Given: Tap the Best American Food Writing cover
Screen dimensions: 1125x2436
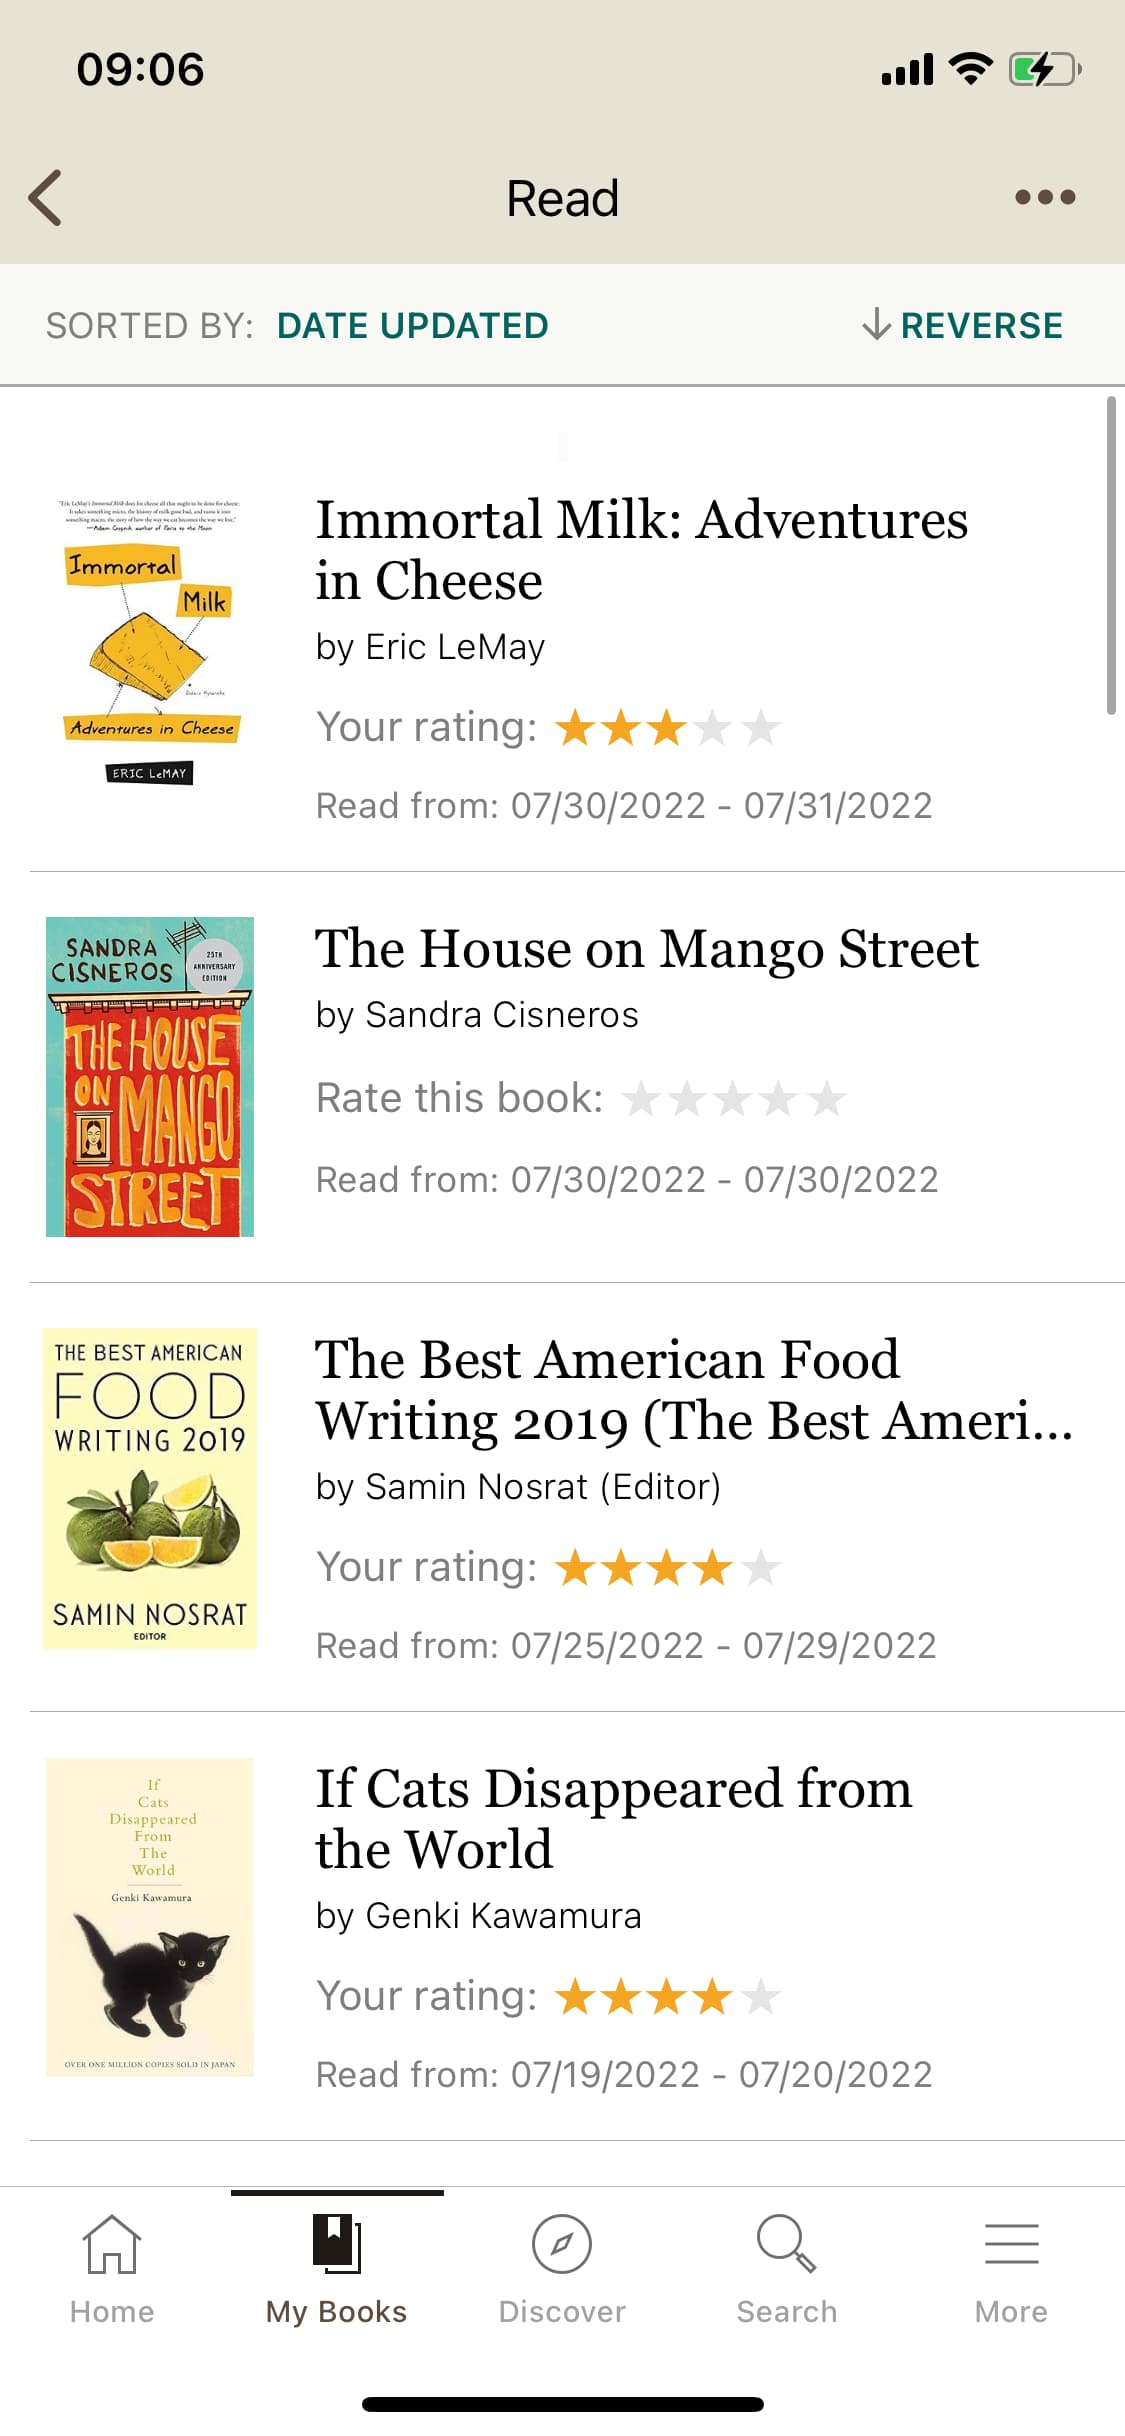Looking at the screenshot, I should pos(150,1488).
